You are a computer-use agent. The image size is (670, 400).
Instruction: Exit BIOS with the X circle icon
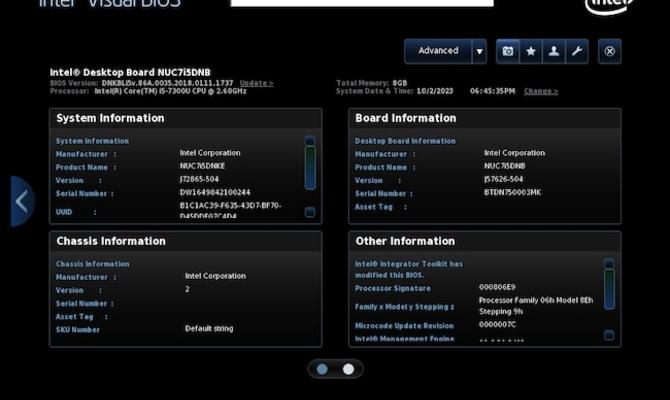coord(610,51)
